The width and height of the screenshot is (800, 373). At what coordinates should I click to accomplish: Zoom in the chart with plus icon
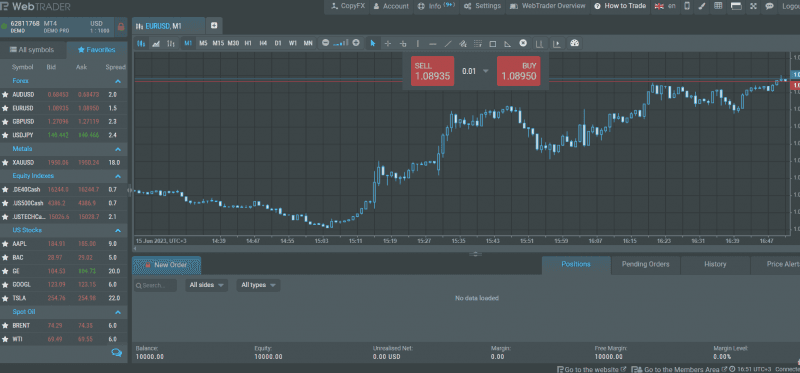356,43
